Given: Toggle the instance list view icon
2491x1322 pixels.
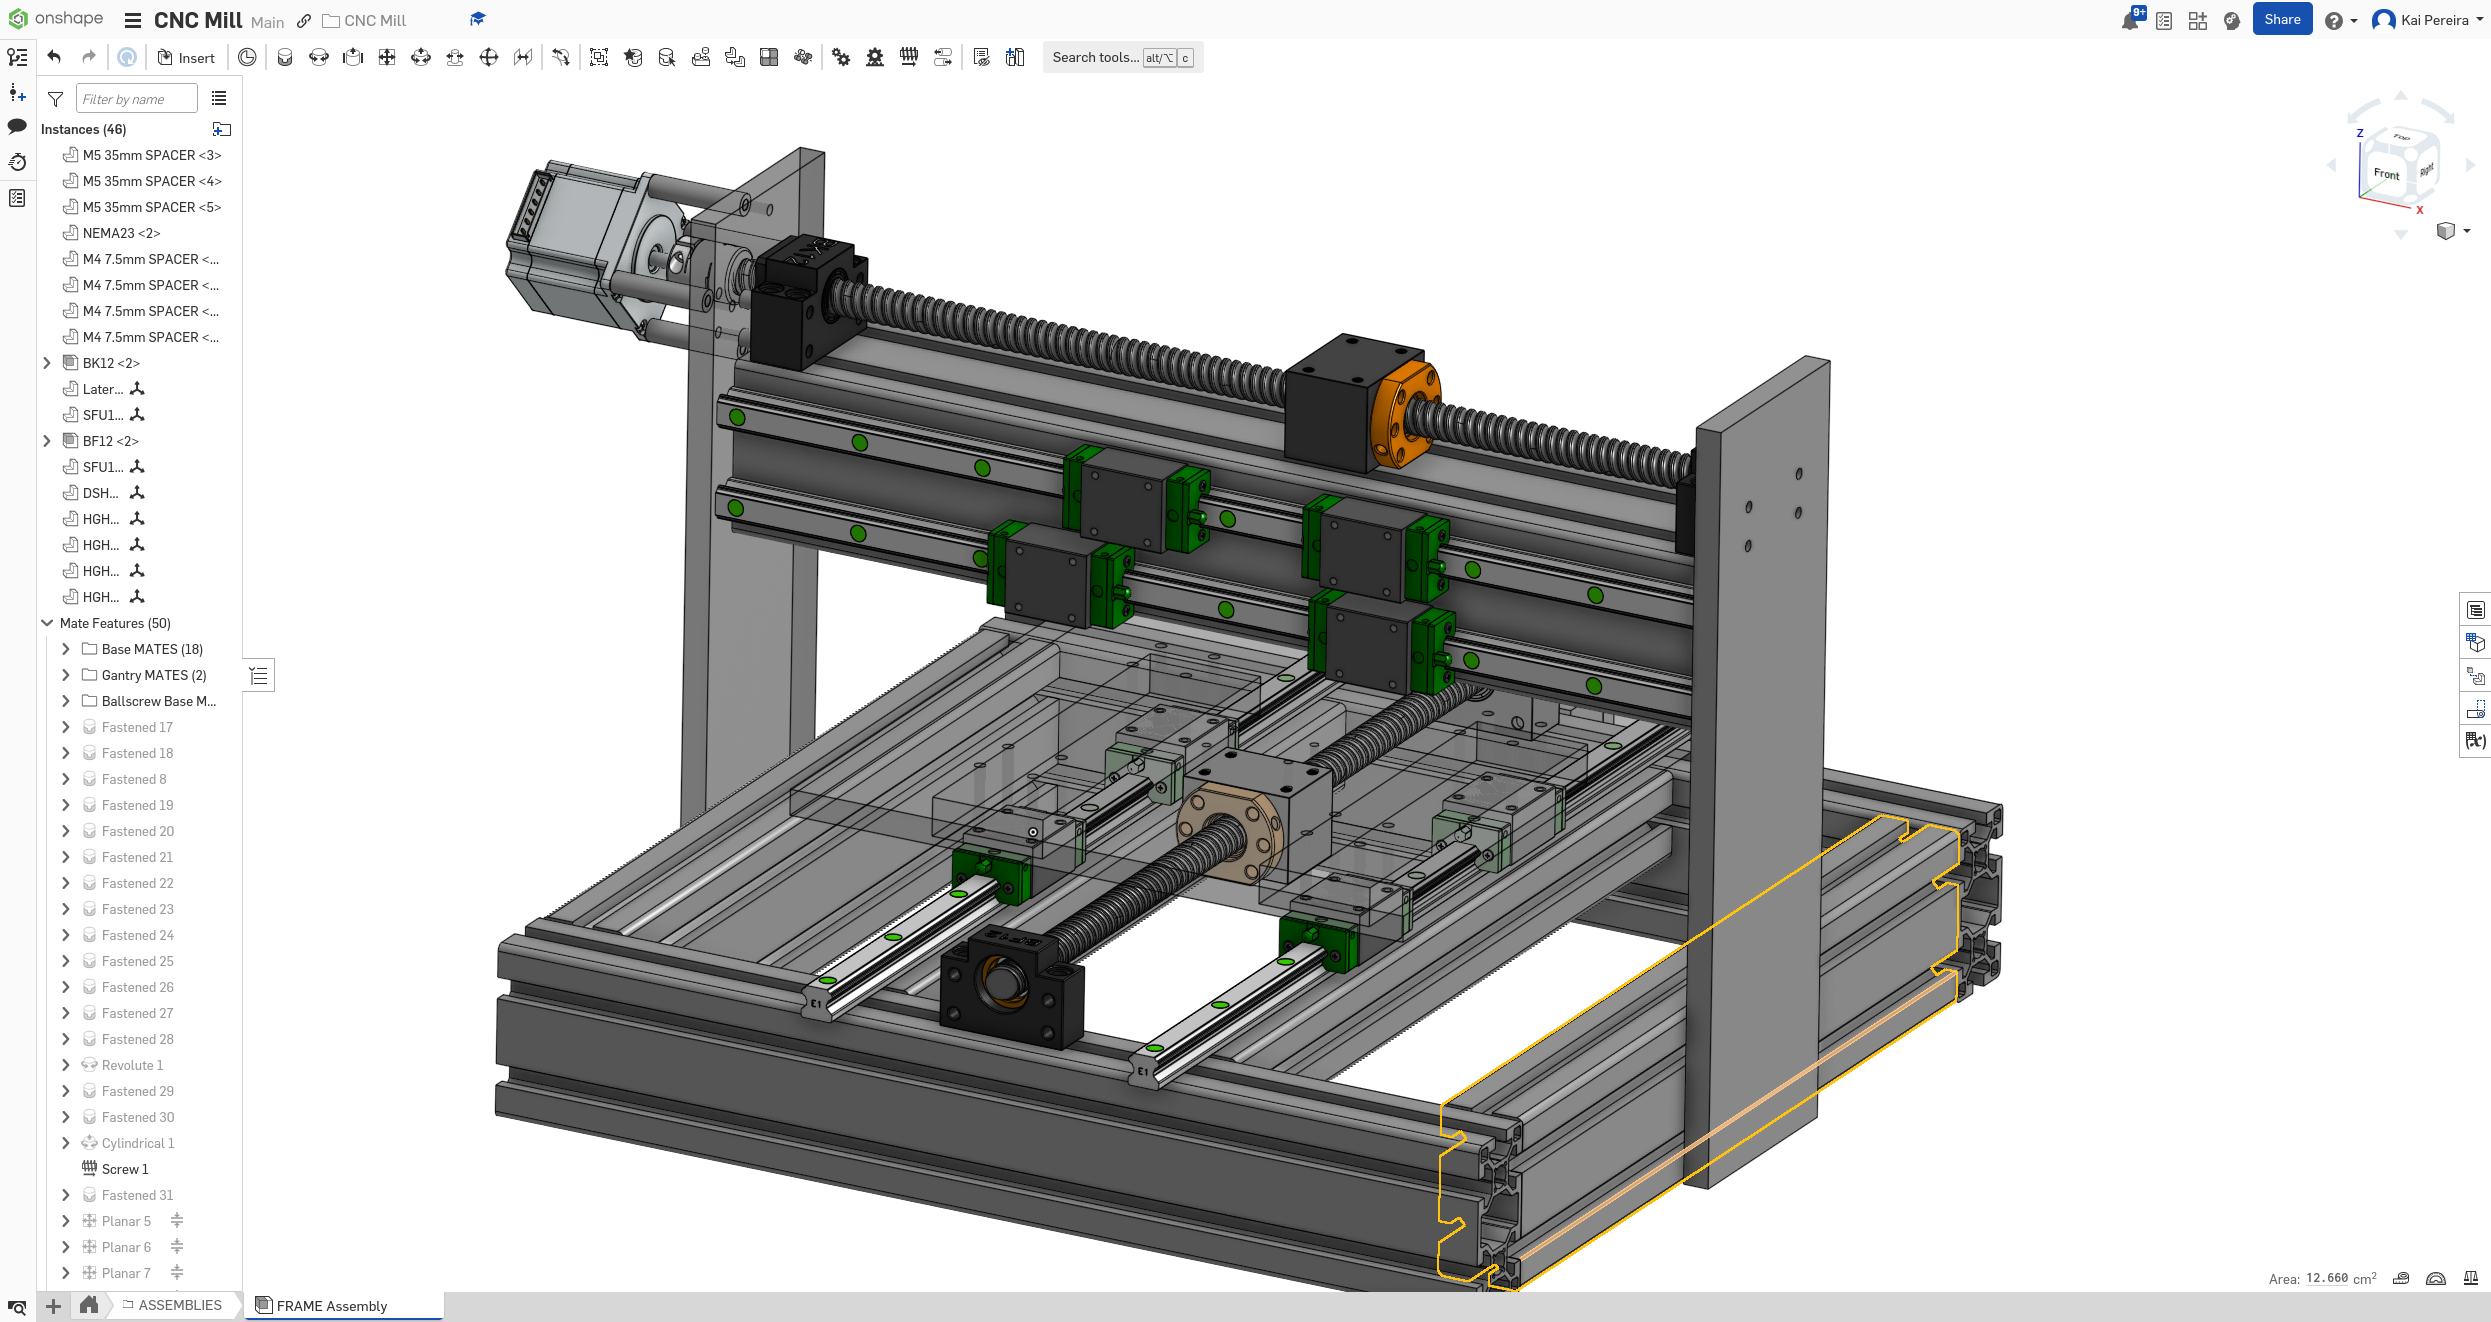Looking at the screenshot, I should click(219, 97).
